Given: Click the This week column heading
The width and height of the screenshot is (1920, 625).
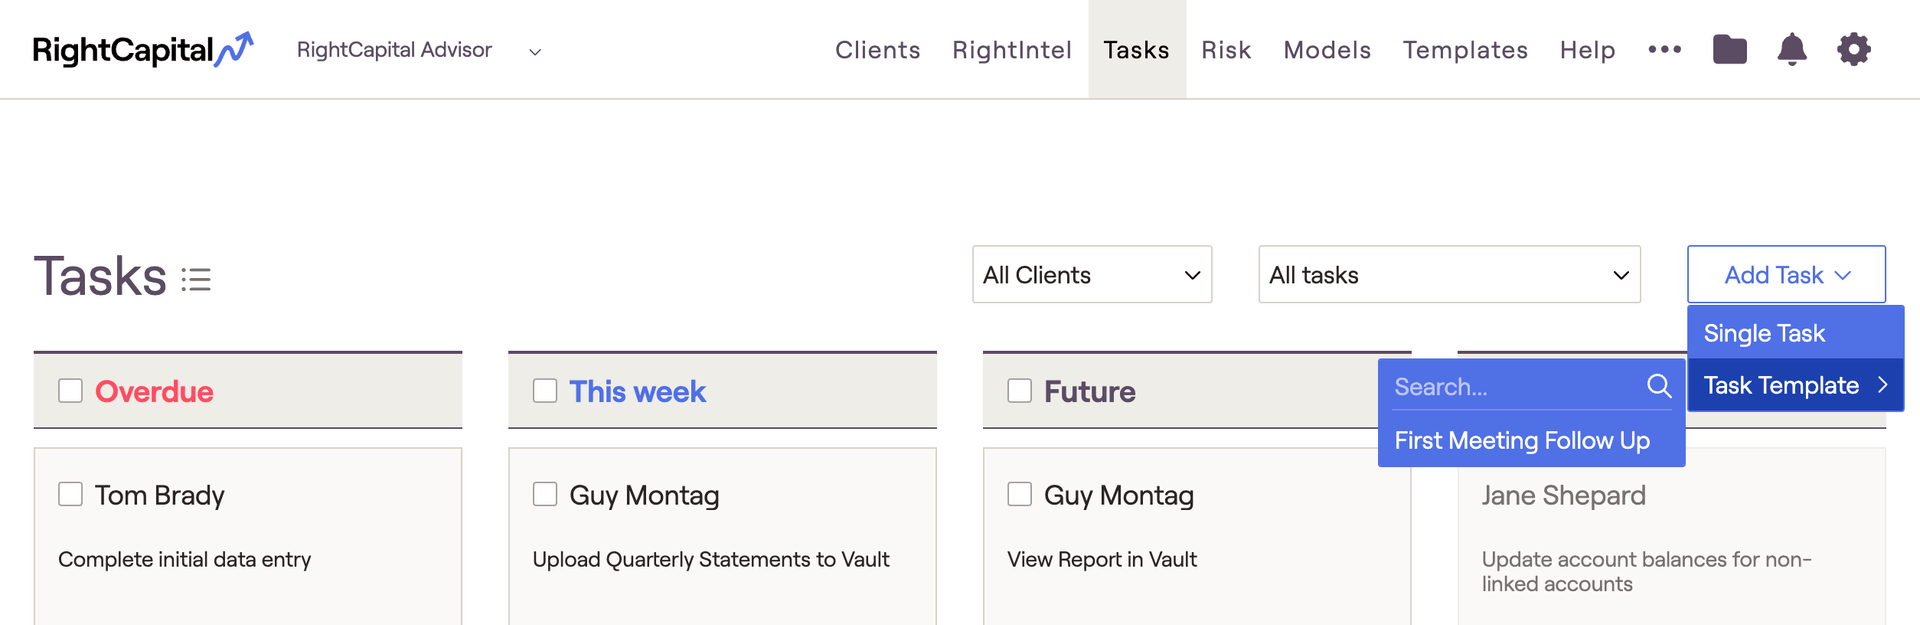Looking at the screenshot, I should (x=638, y=391).
